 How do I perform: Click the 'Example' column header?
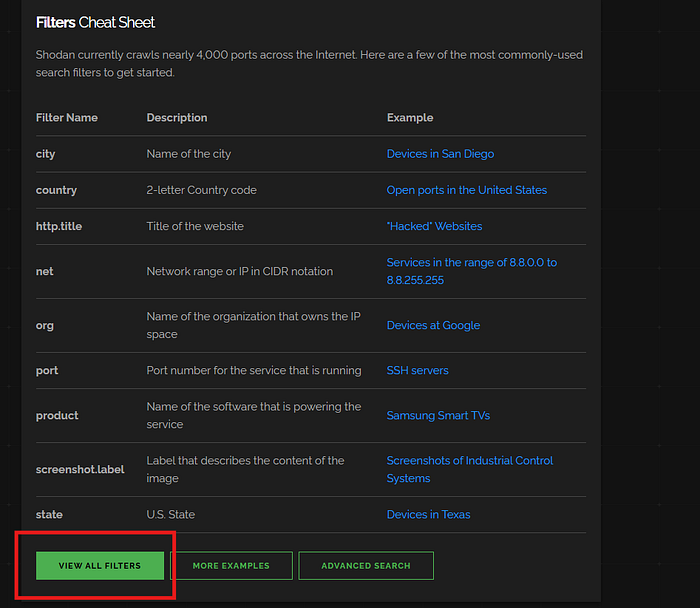(x=410, y=118)
